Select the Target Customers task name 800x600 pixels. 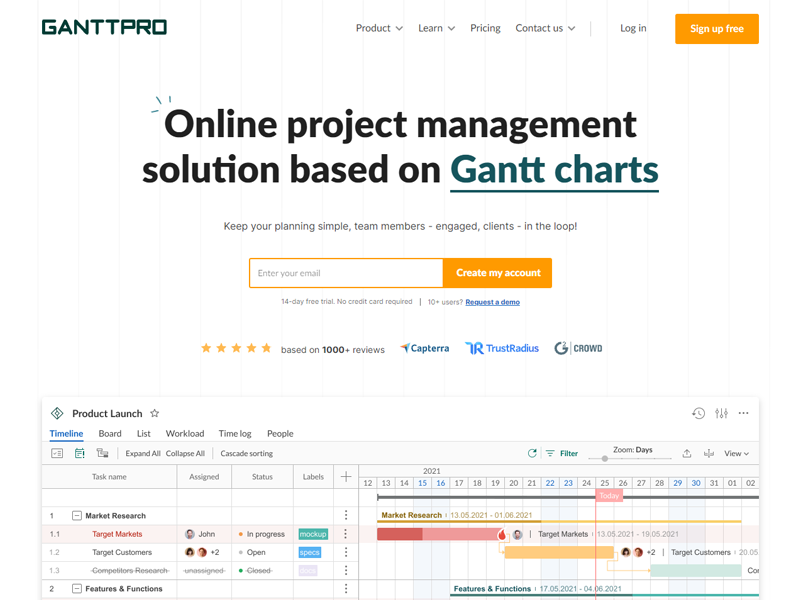(x=122, y=553)
